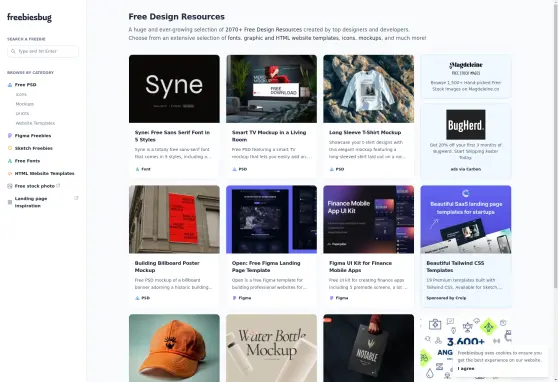Click Figma tag icon on Finance Mobile Apps card

tap(331, 298)
